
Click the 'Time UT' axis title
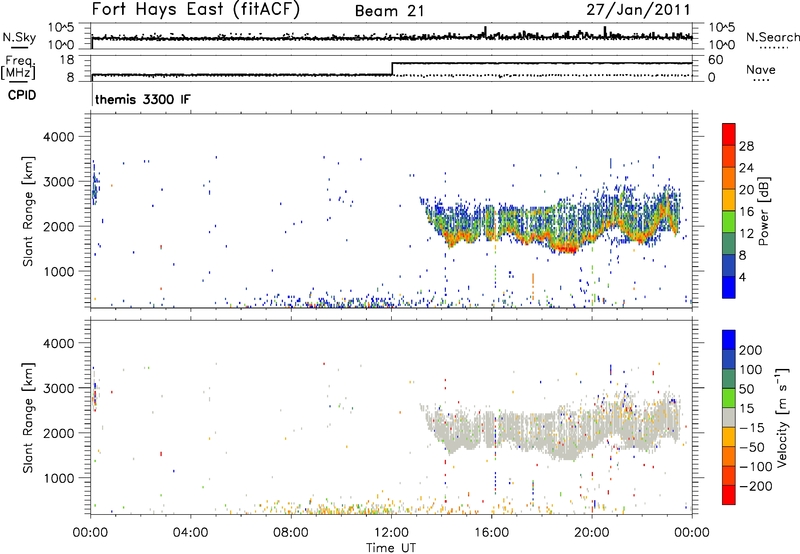pyautogui.click(x=391, y=548)
